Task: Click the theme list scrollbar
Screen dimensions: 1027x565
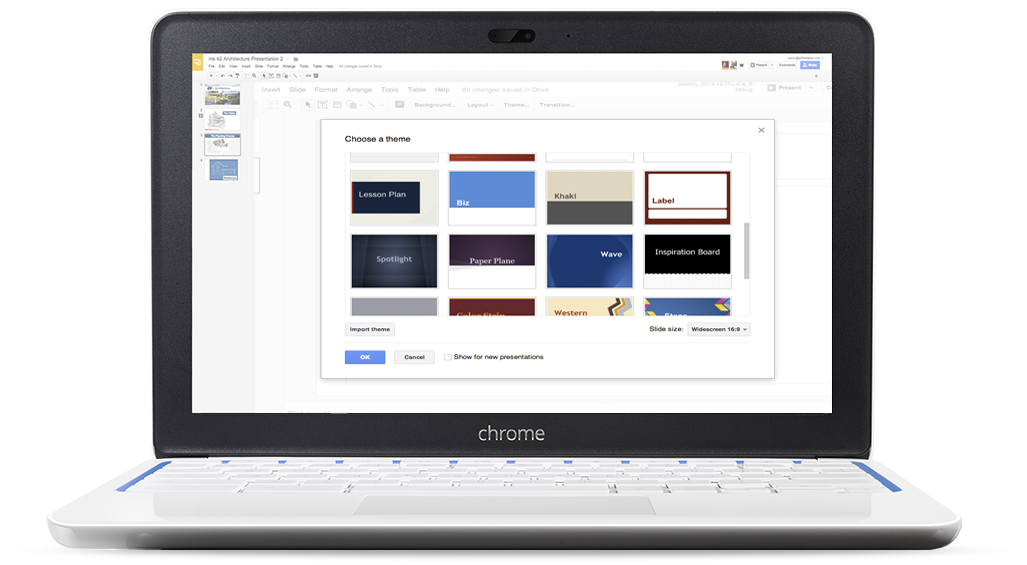Action: pyautogui.click(x=747, y=251)
